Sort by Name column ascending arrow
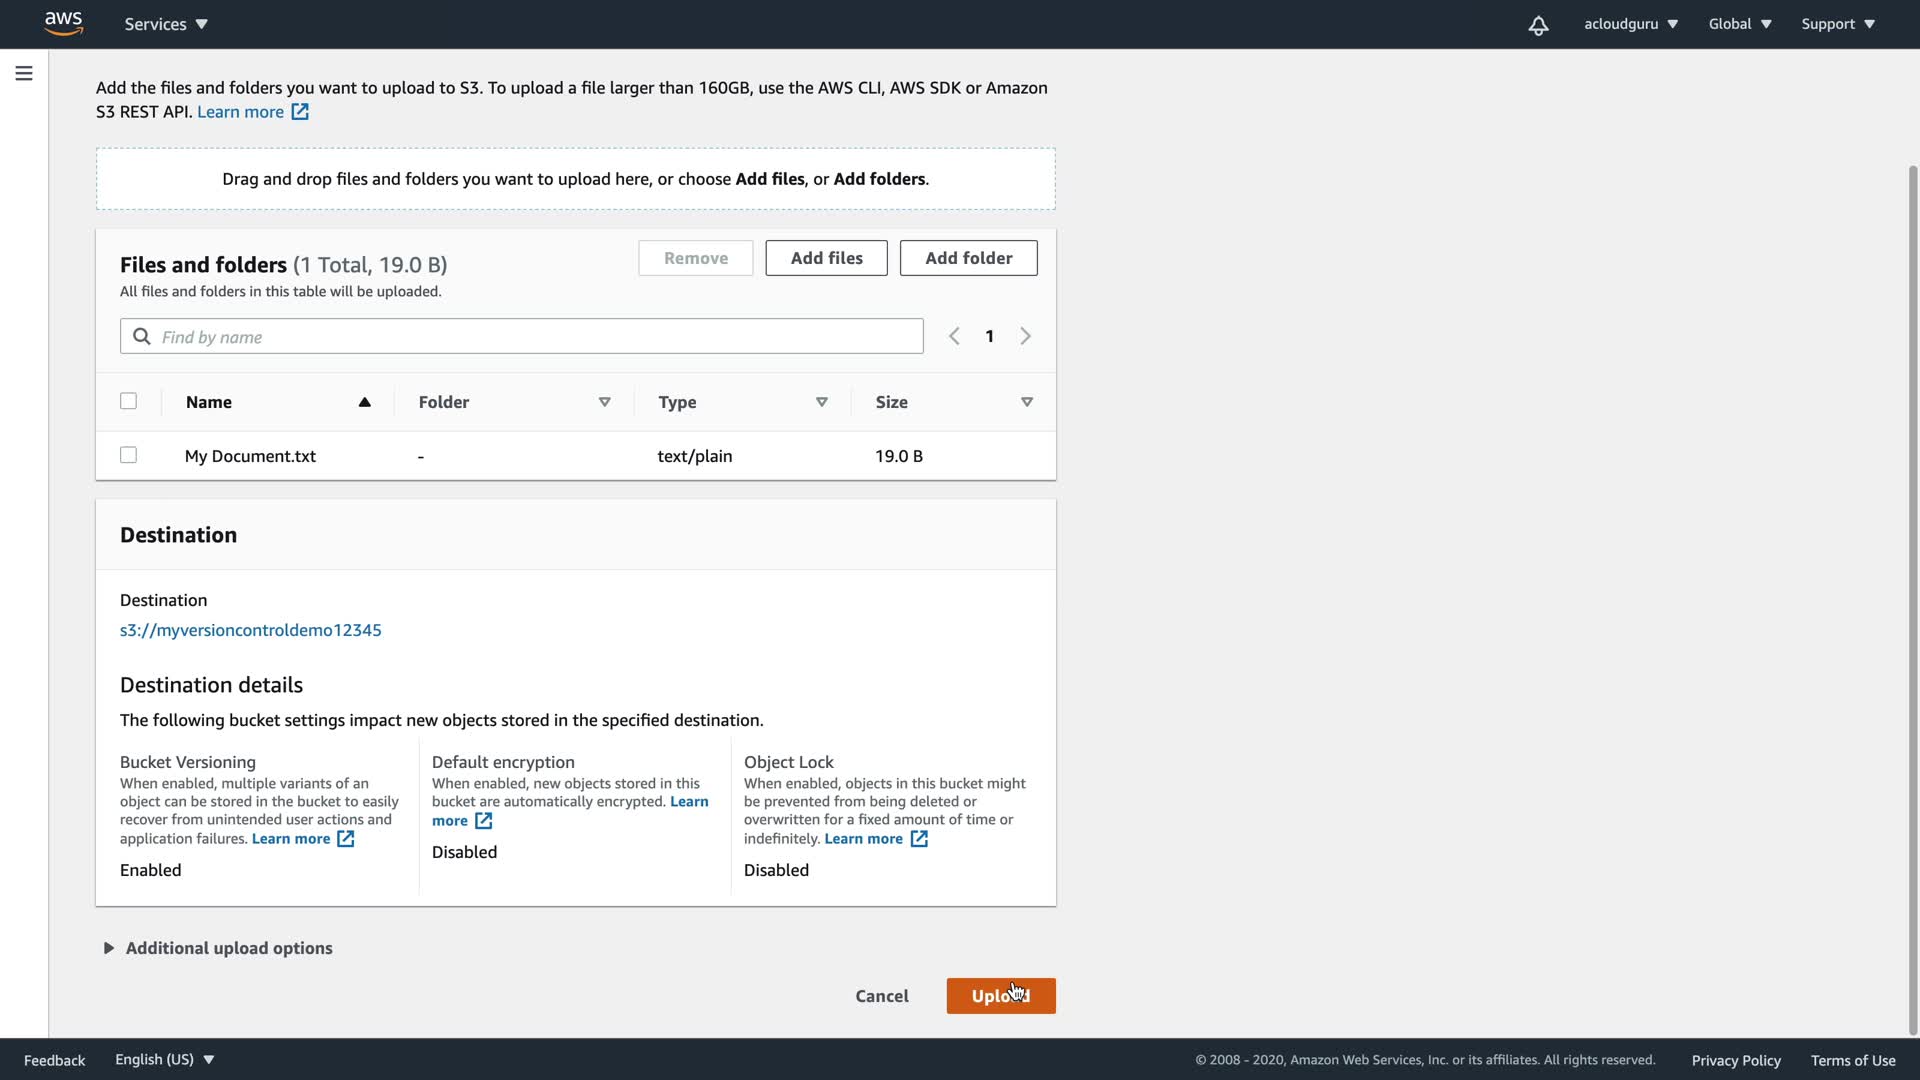 click(x=364, y=402)
